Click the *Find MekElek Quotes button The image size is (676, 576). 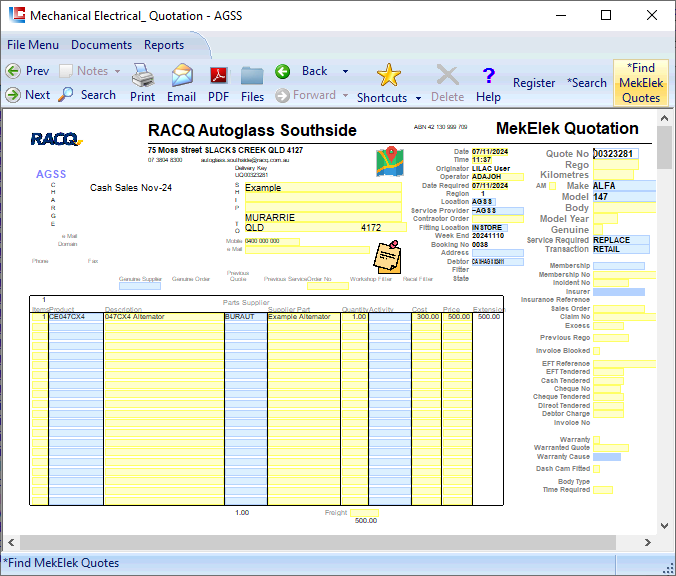pyautogui.click(x=640, y=82)
